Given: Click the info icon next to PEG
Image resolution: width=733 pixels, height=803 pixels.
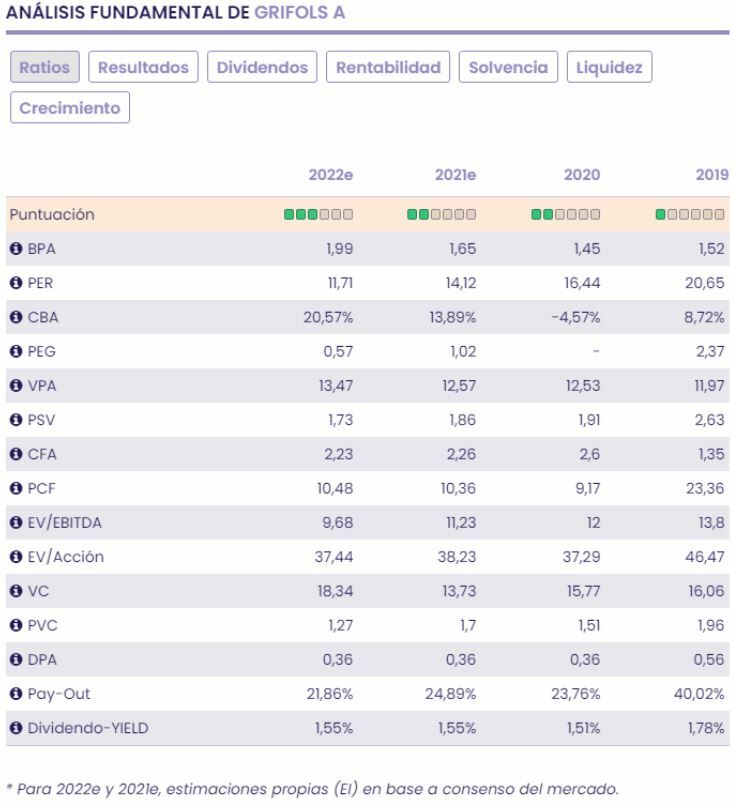Looking at the screenshot, I should click(x=15, y=352).
